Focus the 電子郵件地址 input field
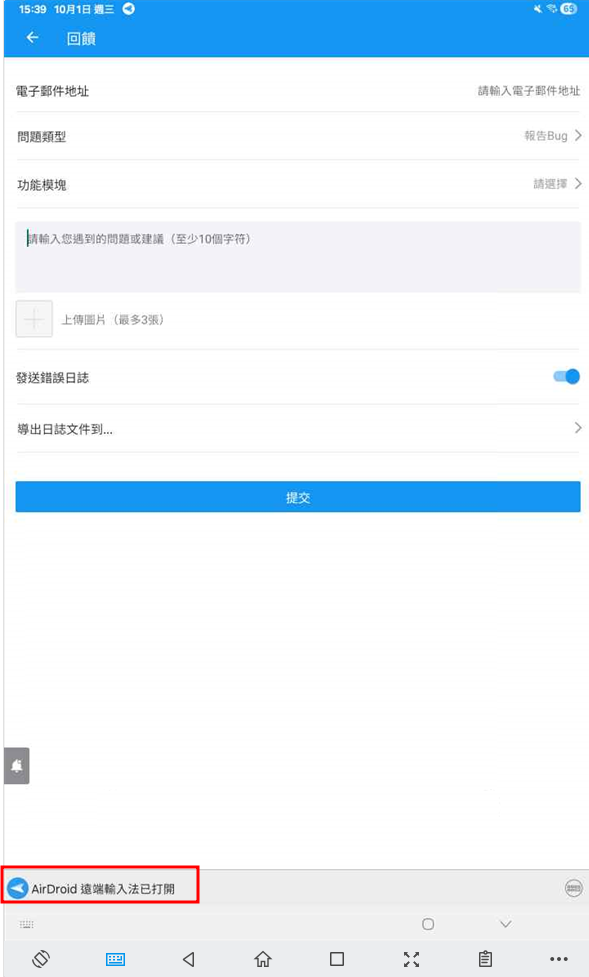589x977 pixels. 298,91
